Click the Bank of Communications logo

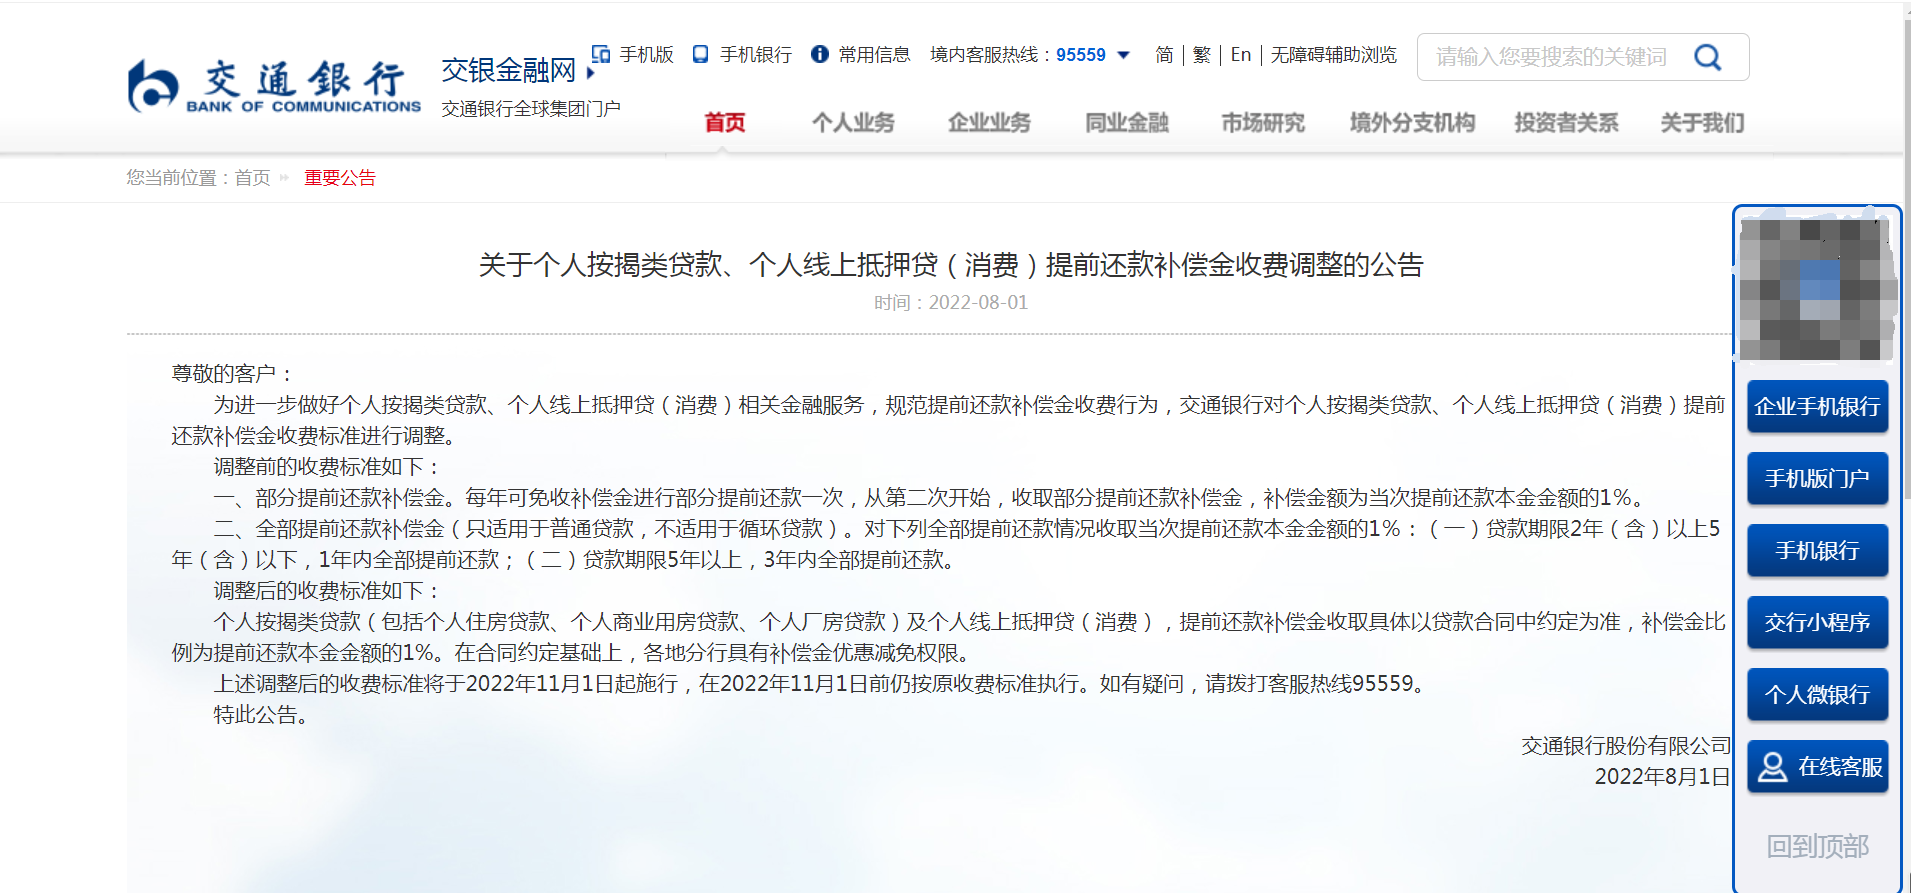tap(274, 86)
